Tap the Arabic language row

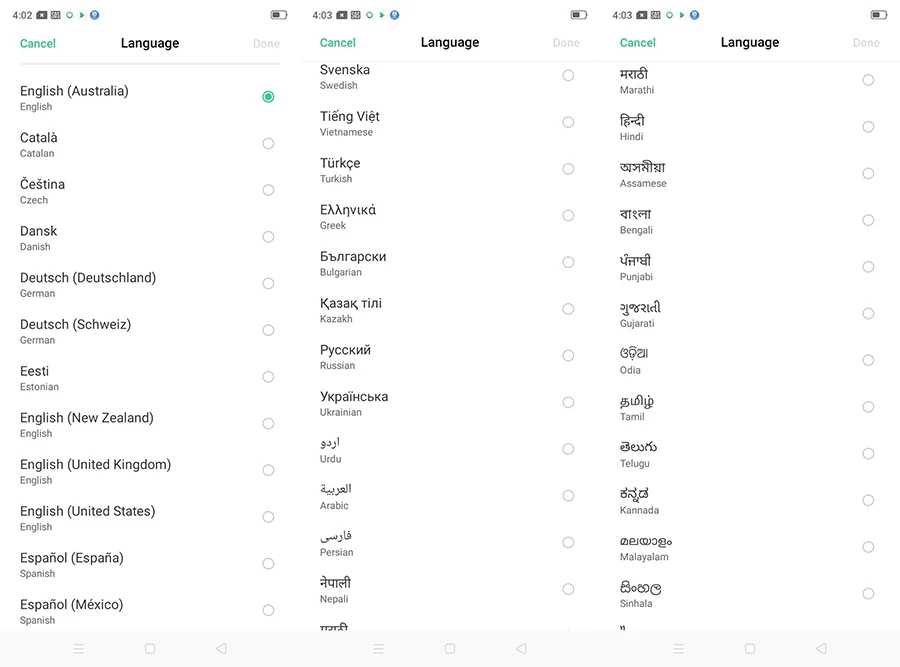click(440, 496)
